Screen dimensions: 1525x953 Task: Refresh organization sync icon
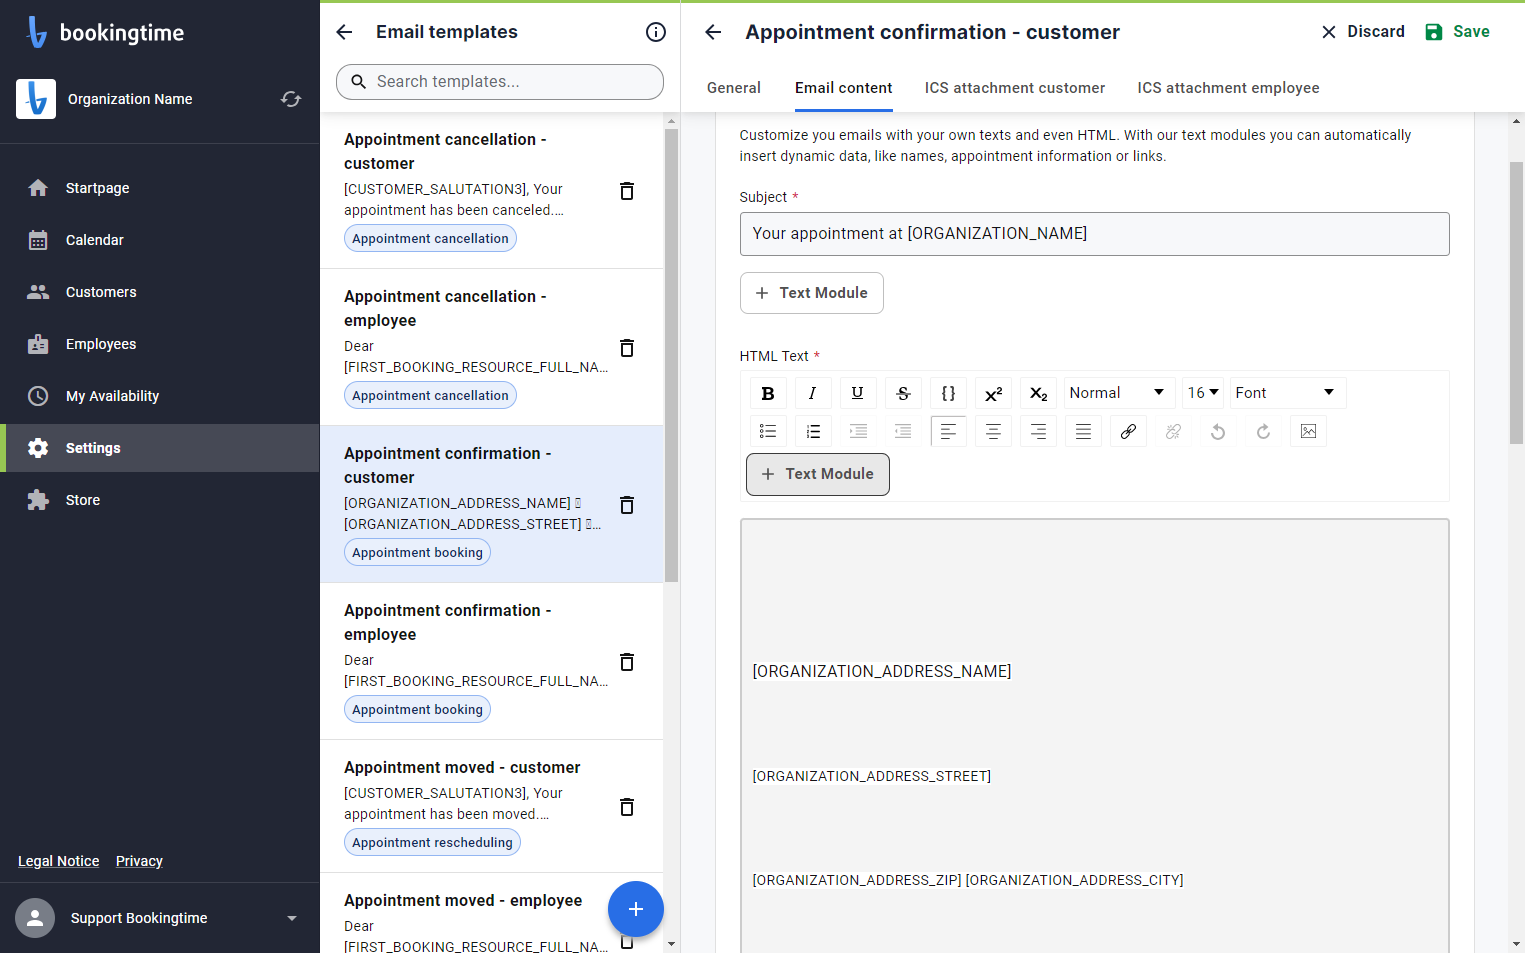click(x=291, y=99)
